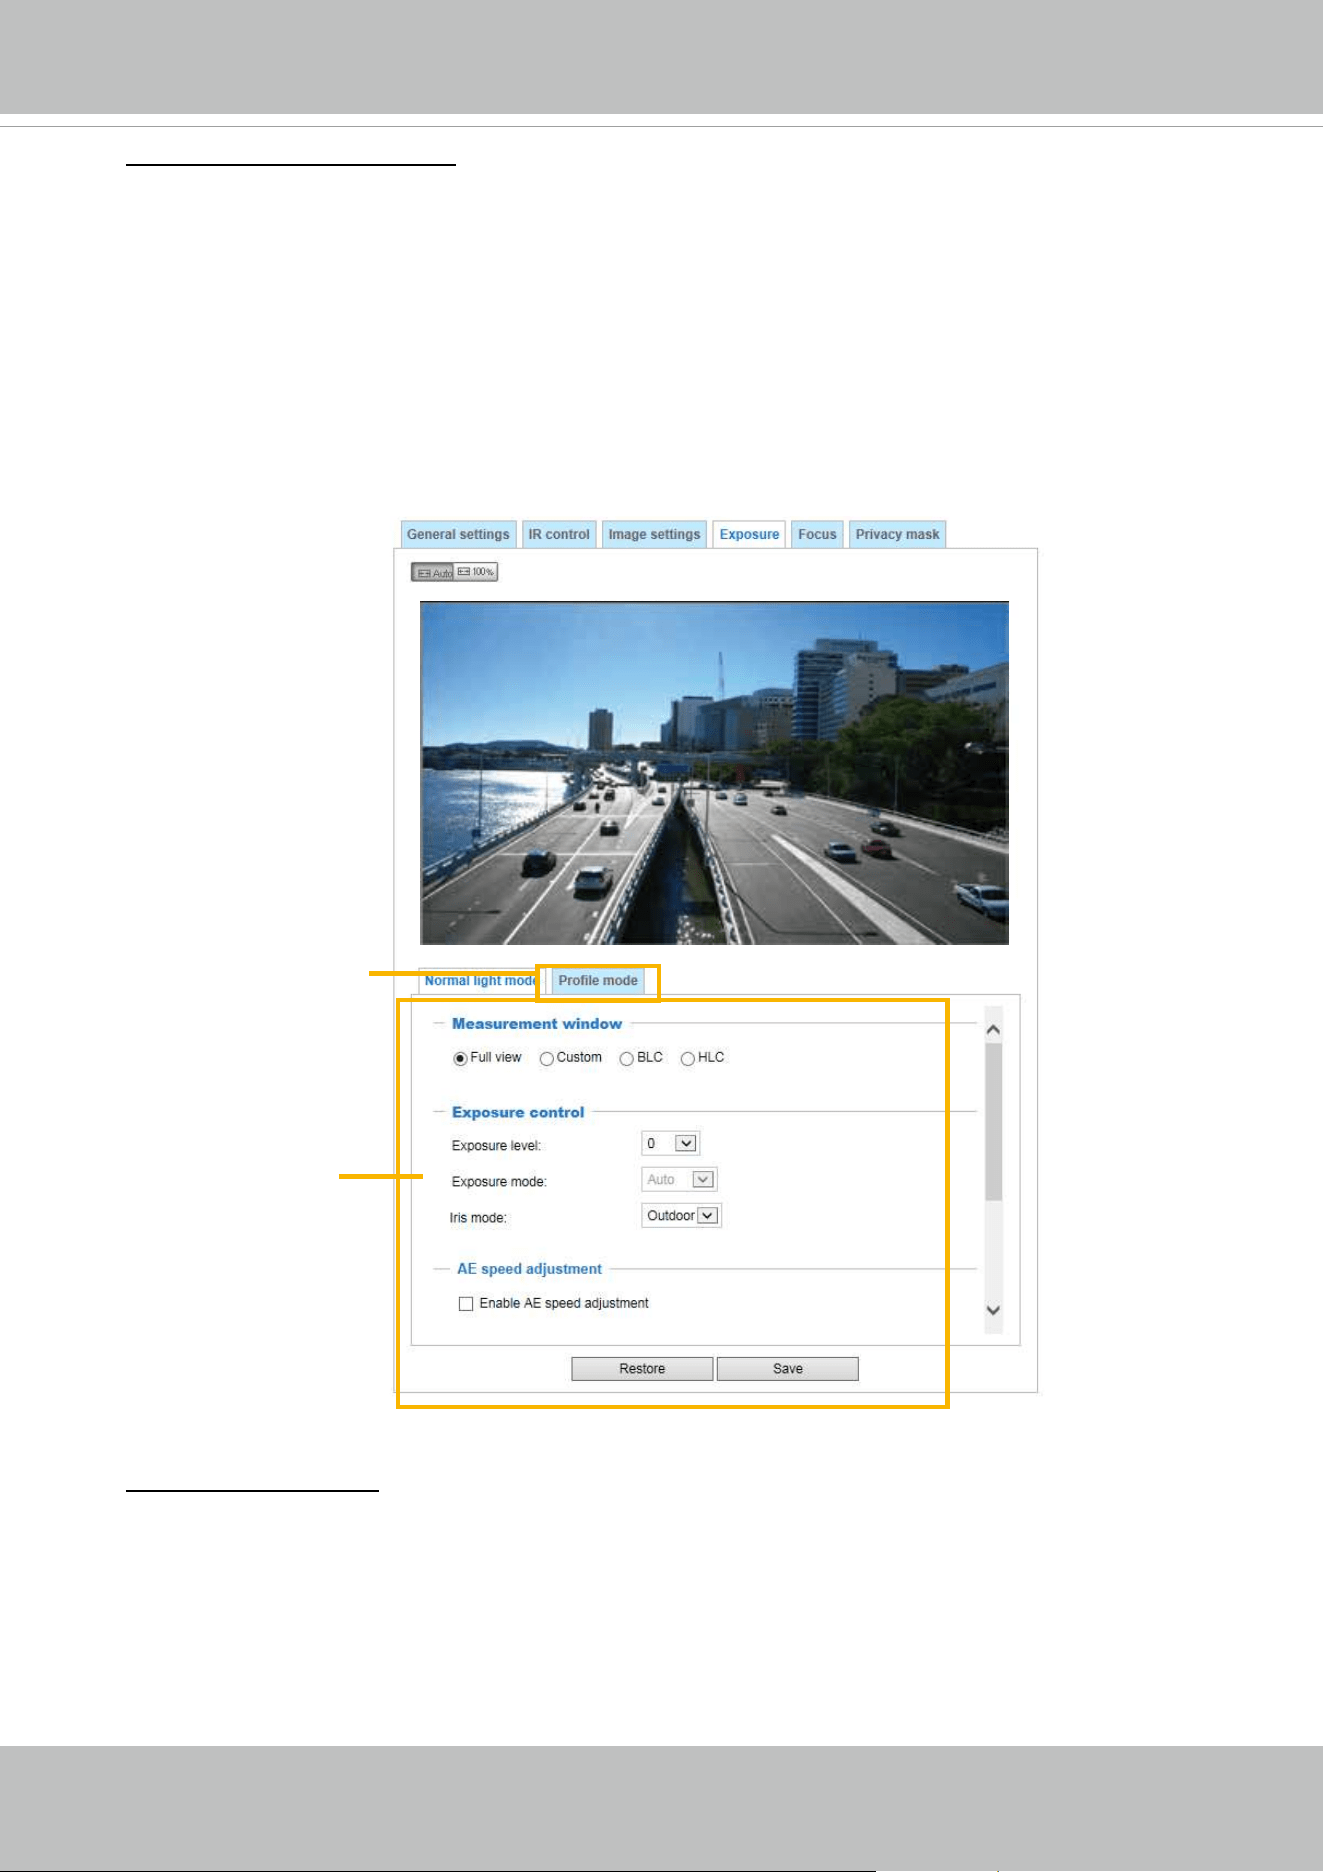Select the HLC radio option

point(688,1058)
